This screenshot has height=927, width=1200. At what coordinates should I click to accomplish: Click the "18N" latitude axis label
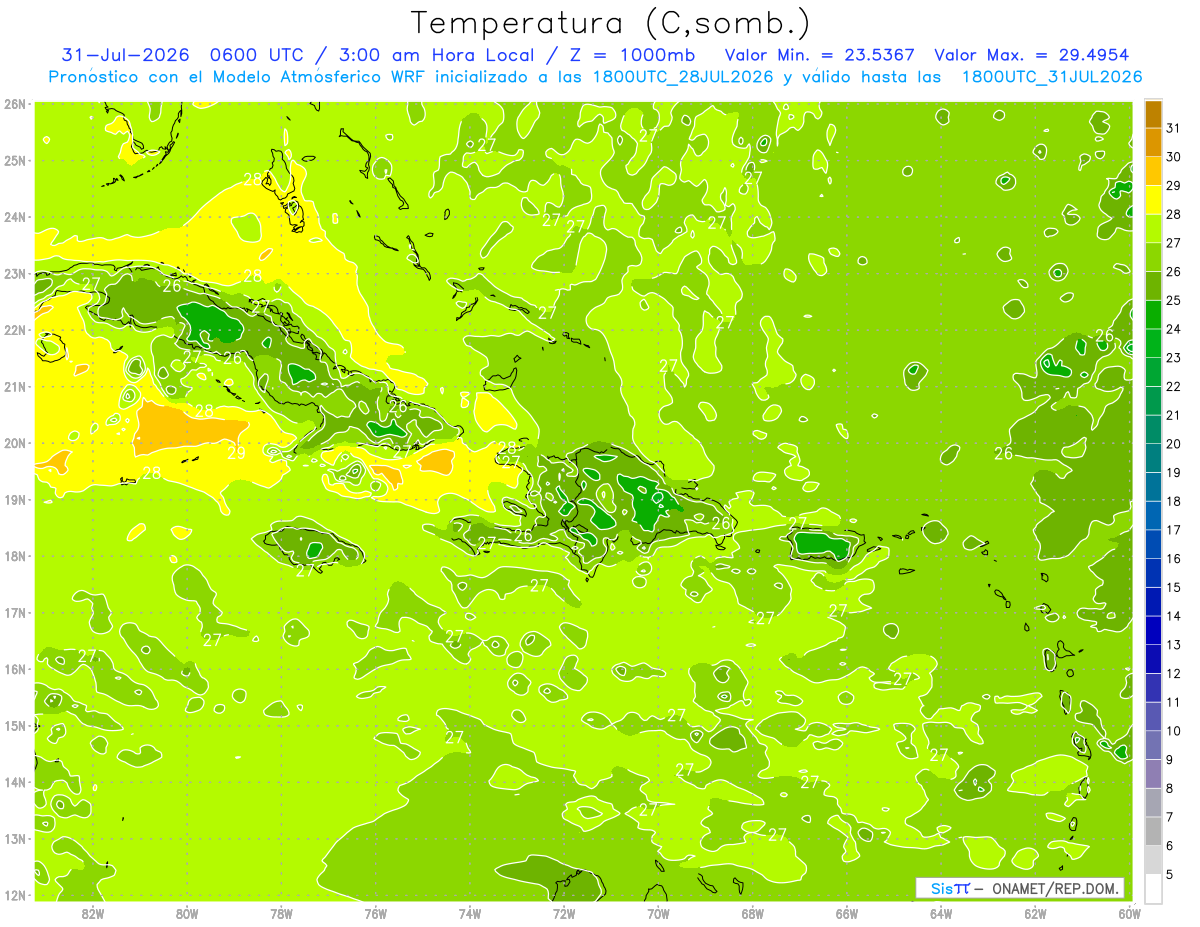(x=14, y=556)
